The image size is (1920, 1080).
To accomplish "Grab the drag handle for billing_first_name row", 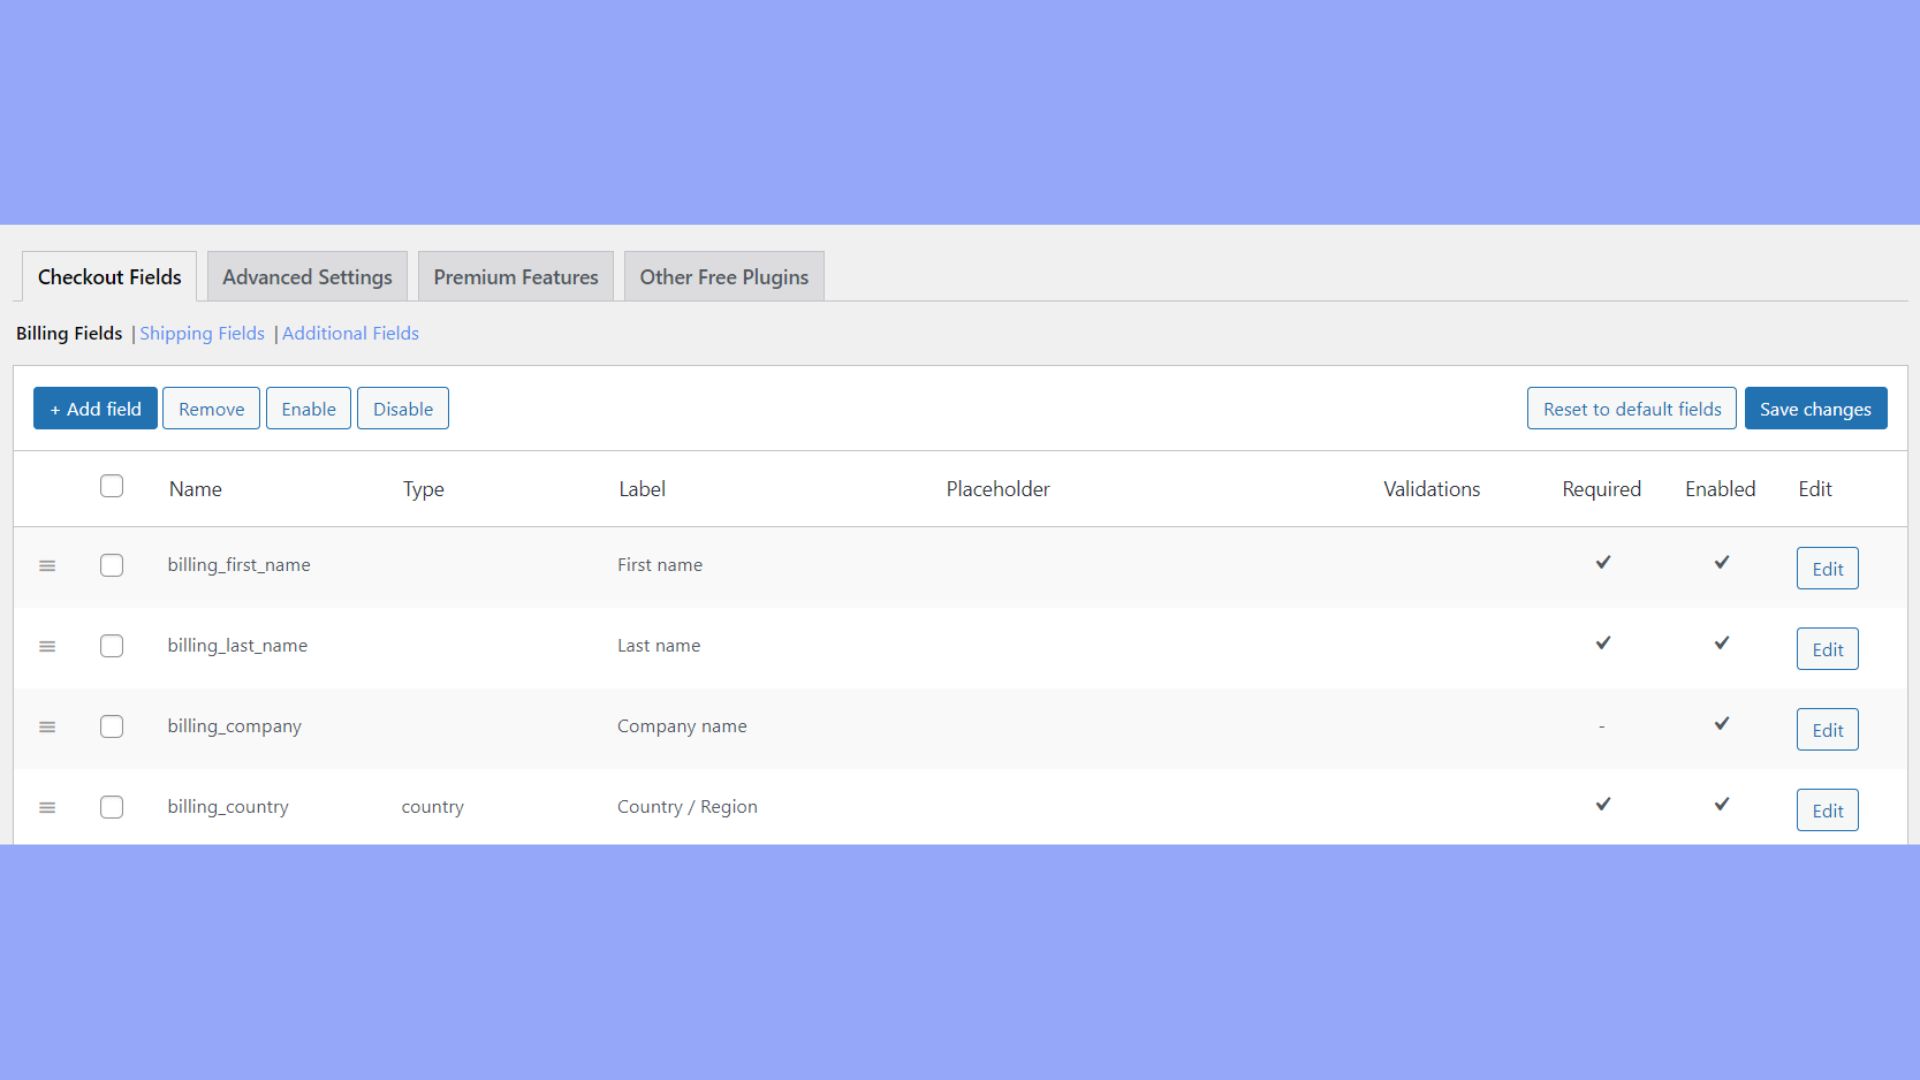I will (x=47, y=565).
